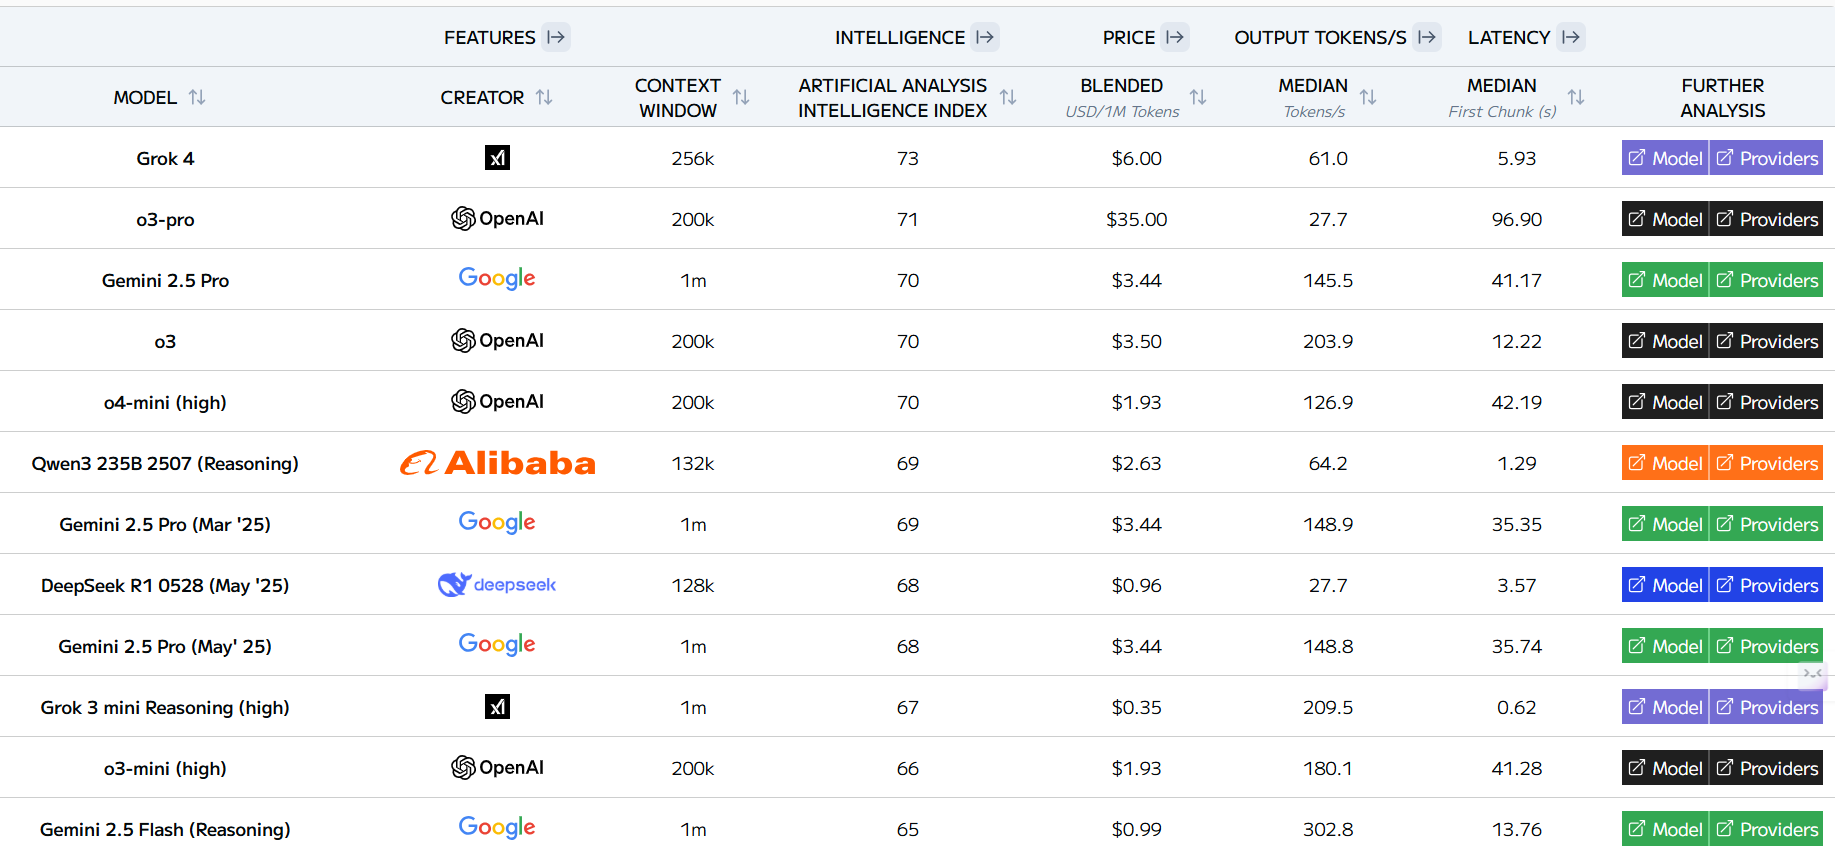Expand the Output Tokens/S column group
Screen dimensions: 1835x857
click(x=1427, y=37)
